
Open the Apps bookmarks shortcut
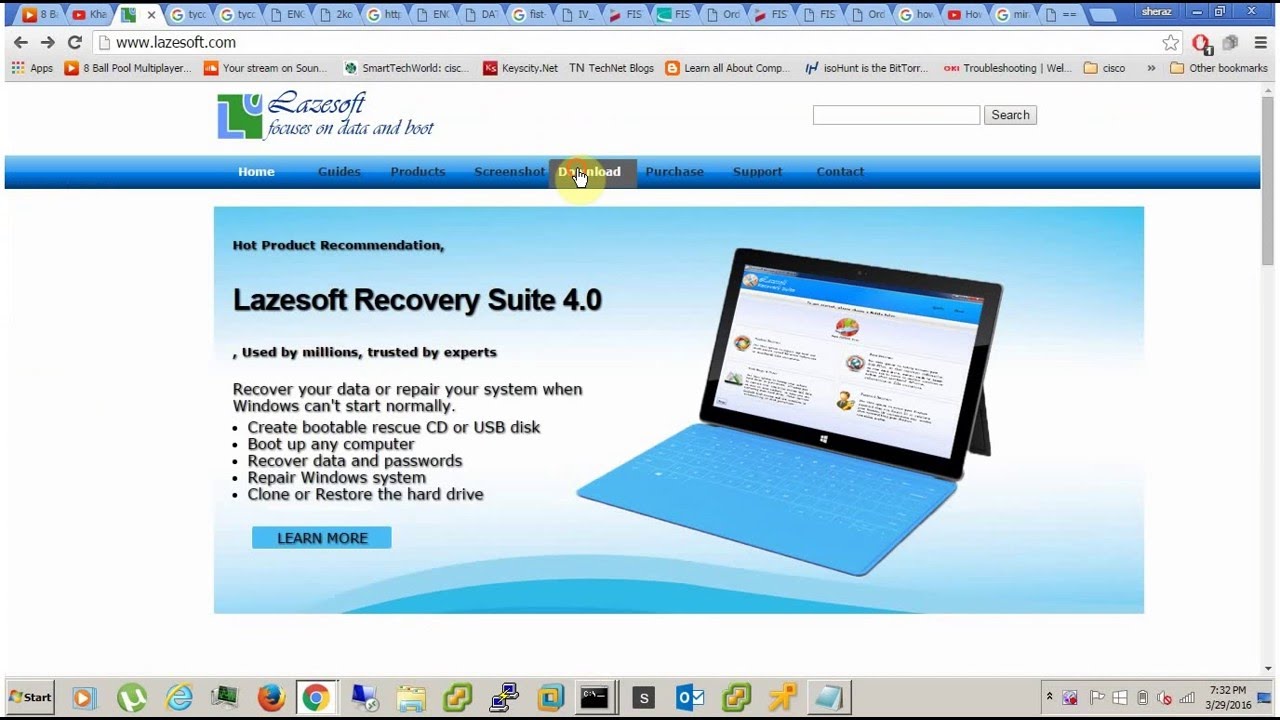click(x=32, y=68)
